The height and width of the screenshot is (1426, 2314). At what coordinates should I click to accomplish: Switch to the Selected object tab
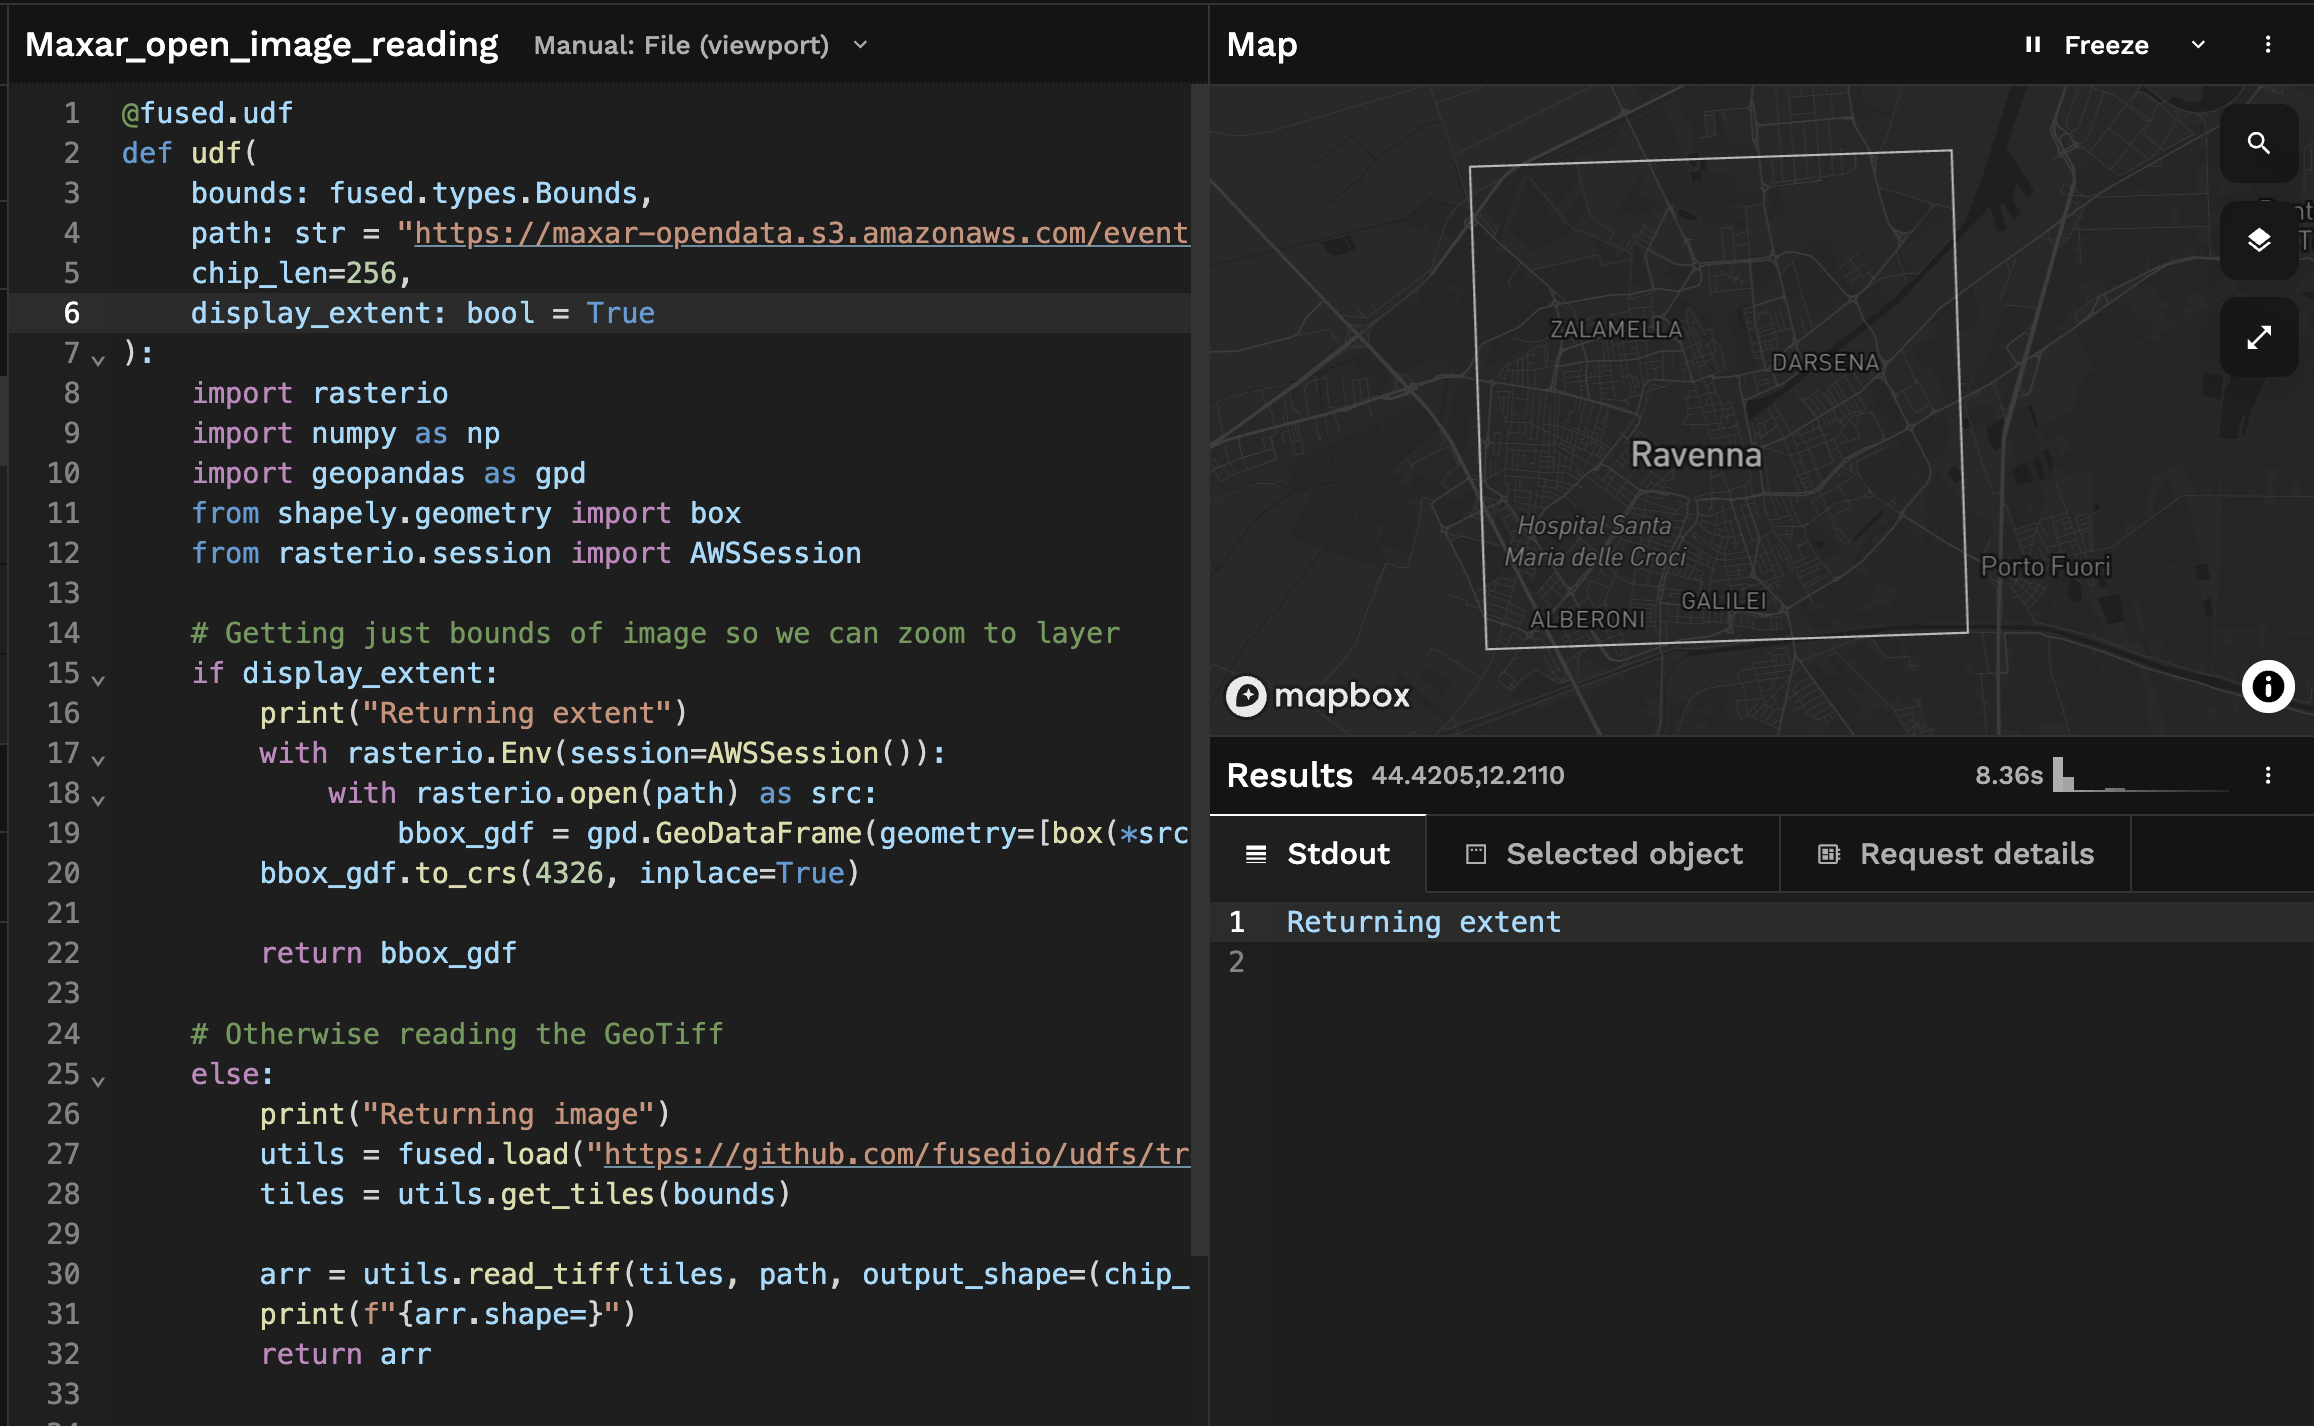point(1603,854)
